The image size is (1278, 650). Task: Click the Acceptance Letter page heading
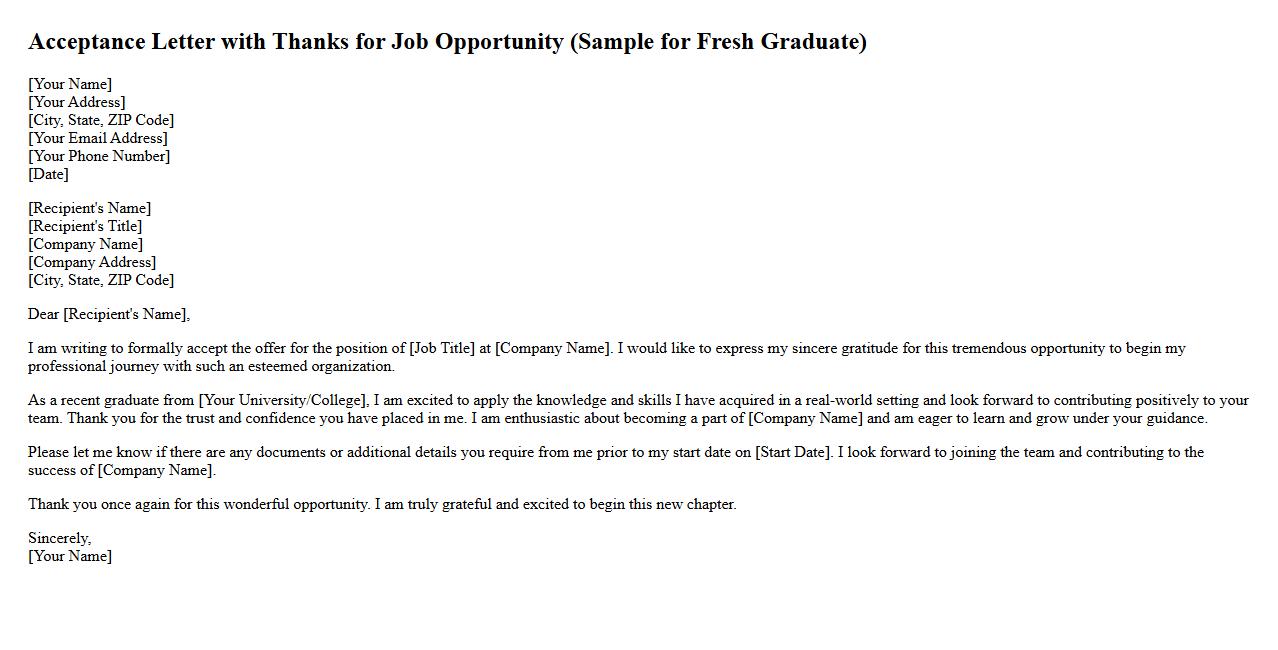447,42
